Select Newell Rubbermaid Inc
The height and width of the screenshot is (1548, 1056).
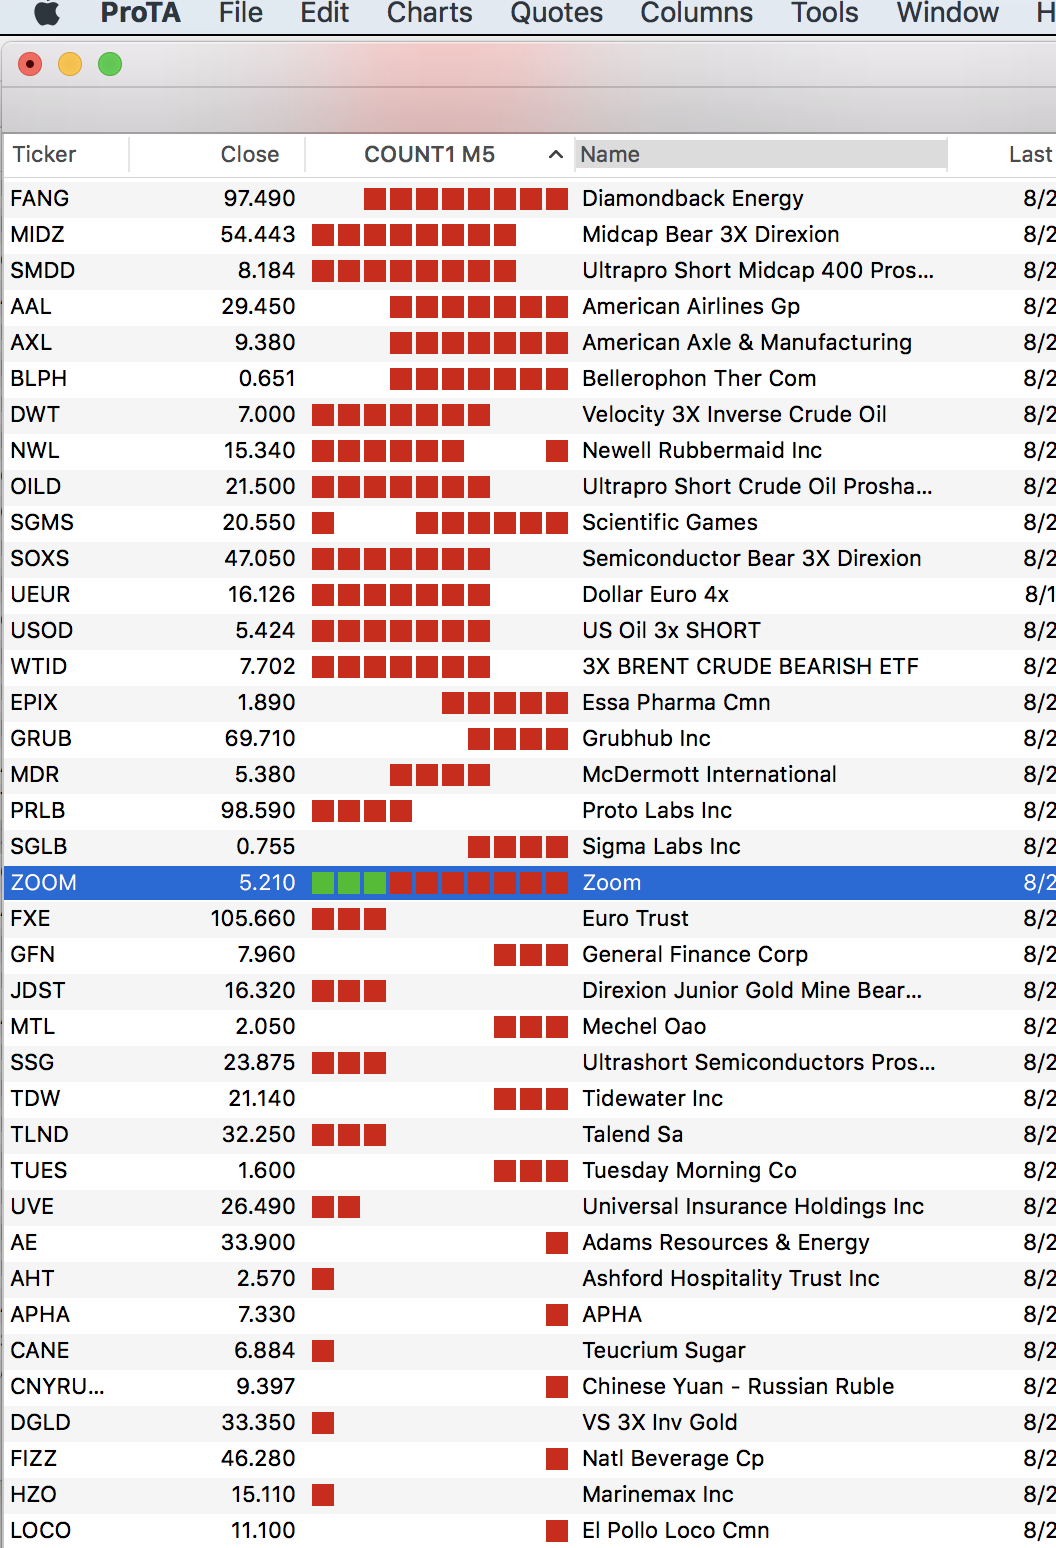pos(702,450)
